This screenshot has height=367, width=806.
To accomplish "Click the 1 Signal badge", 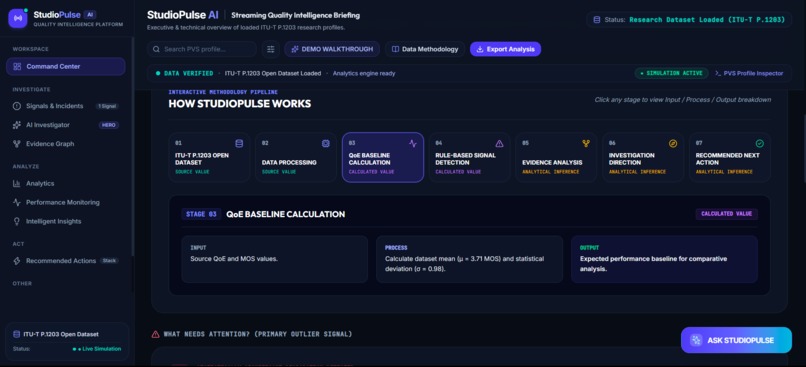I will click(107, 106).
